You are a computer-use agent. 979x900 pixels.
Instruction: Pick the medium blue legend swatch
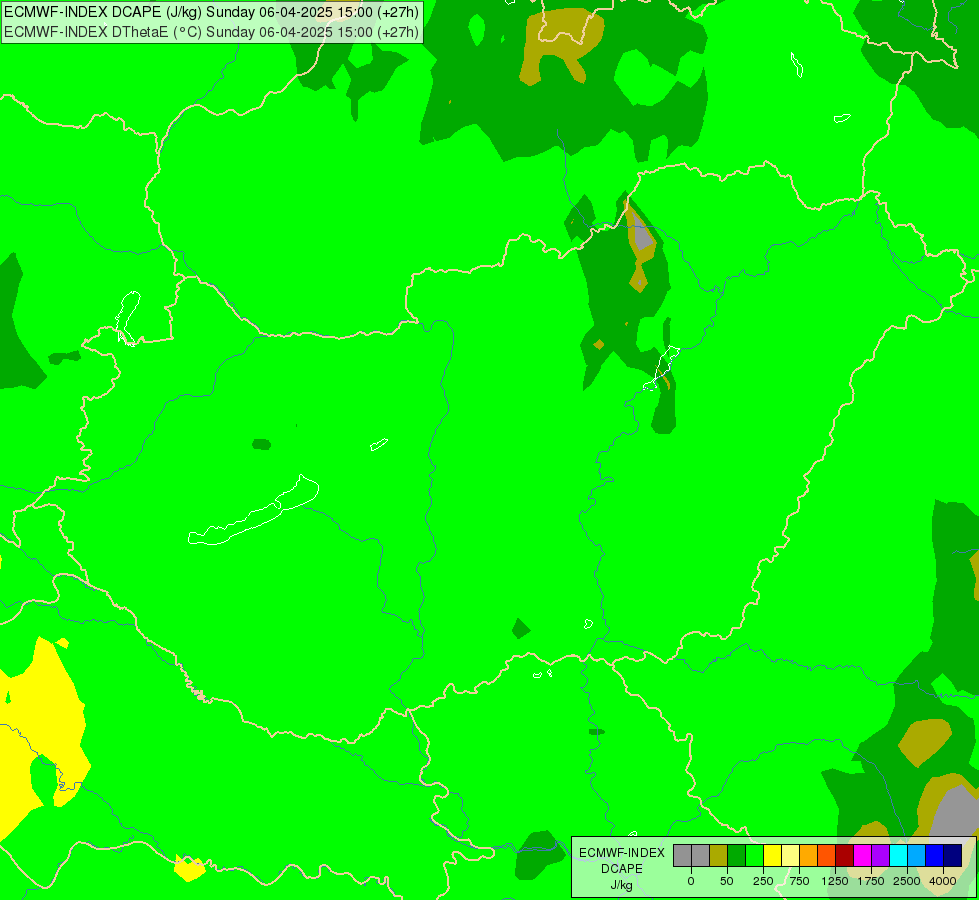[935, 855]
